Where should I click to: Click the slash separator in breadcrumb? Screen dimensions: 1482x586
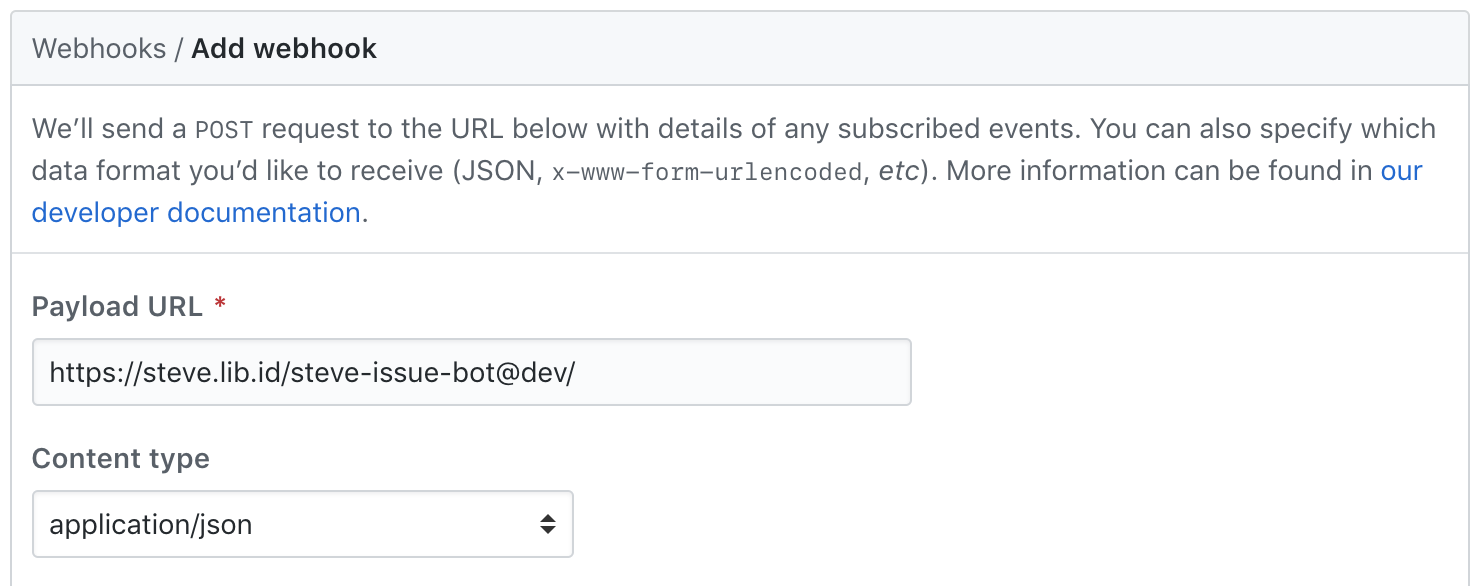pyautogui.click(x=179, y=49)
